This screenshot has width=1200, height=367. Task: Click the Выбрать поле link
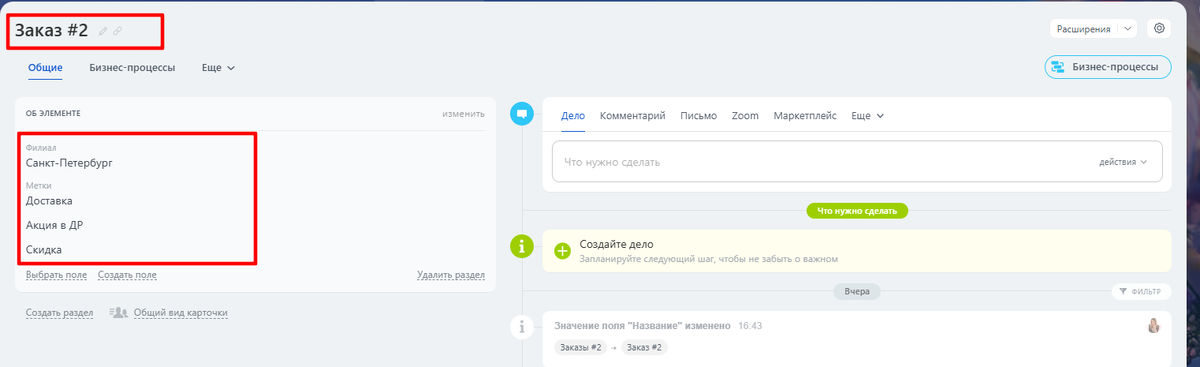coord(56,275)
